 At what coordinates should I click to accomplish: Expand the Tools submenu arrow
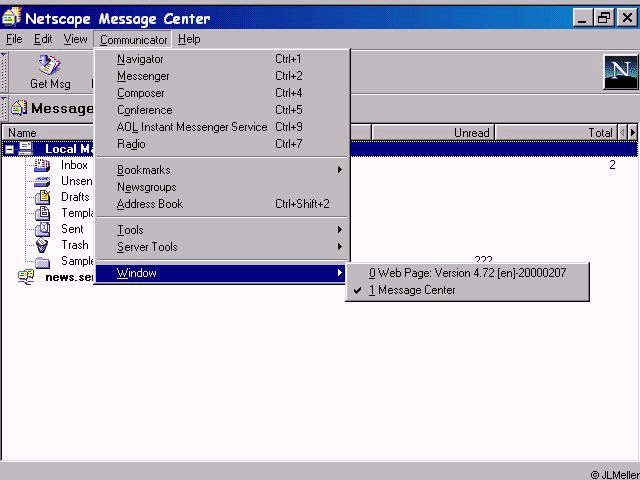(x=340, y=230)
